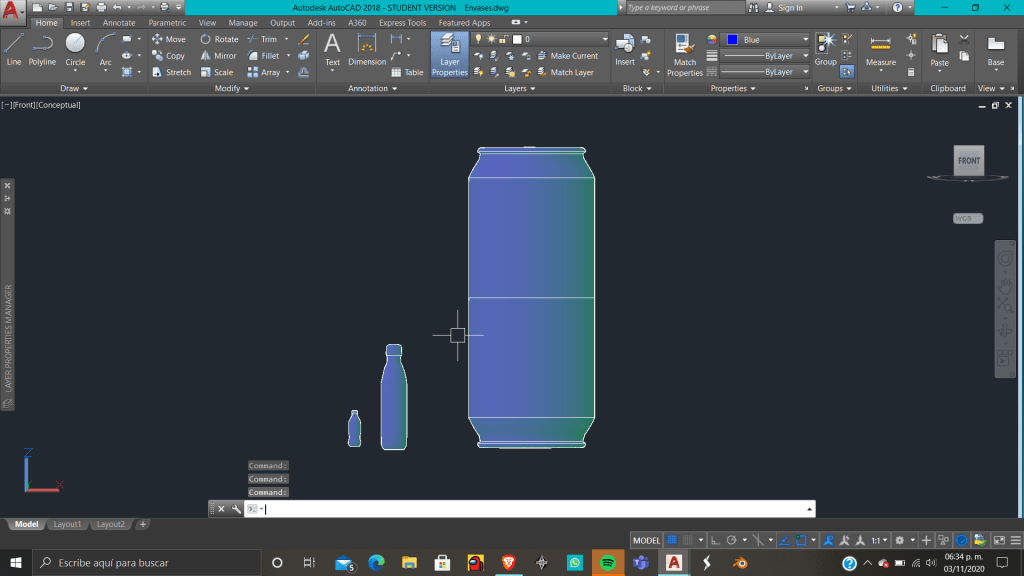Select the Line drawing tool

[14, 48]
